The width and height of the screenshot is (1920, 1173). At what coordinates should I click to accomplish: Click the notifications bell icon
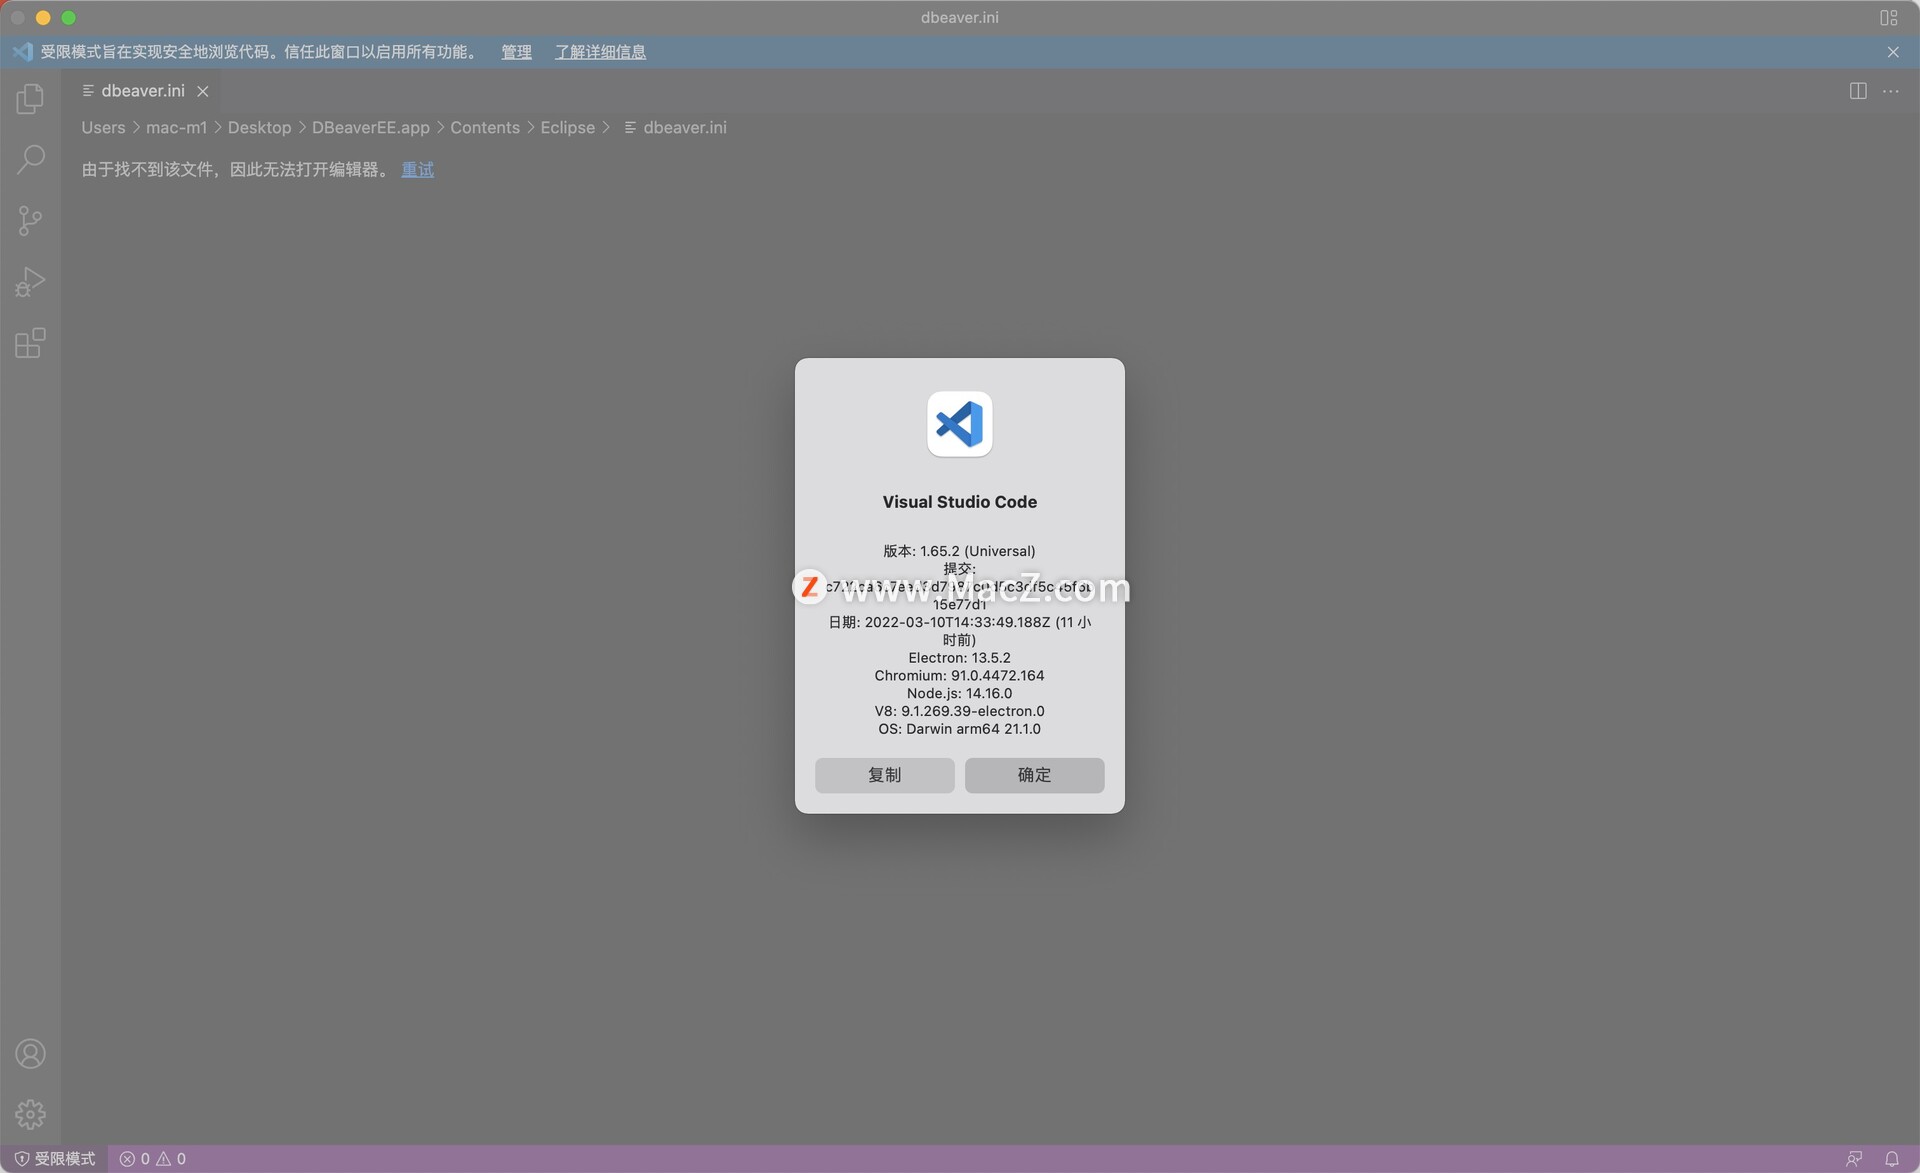pyautogui.click(x=1891, y=1159)
